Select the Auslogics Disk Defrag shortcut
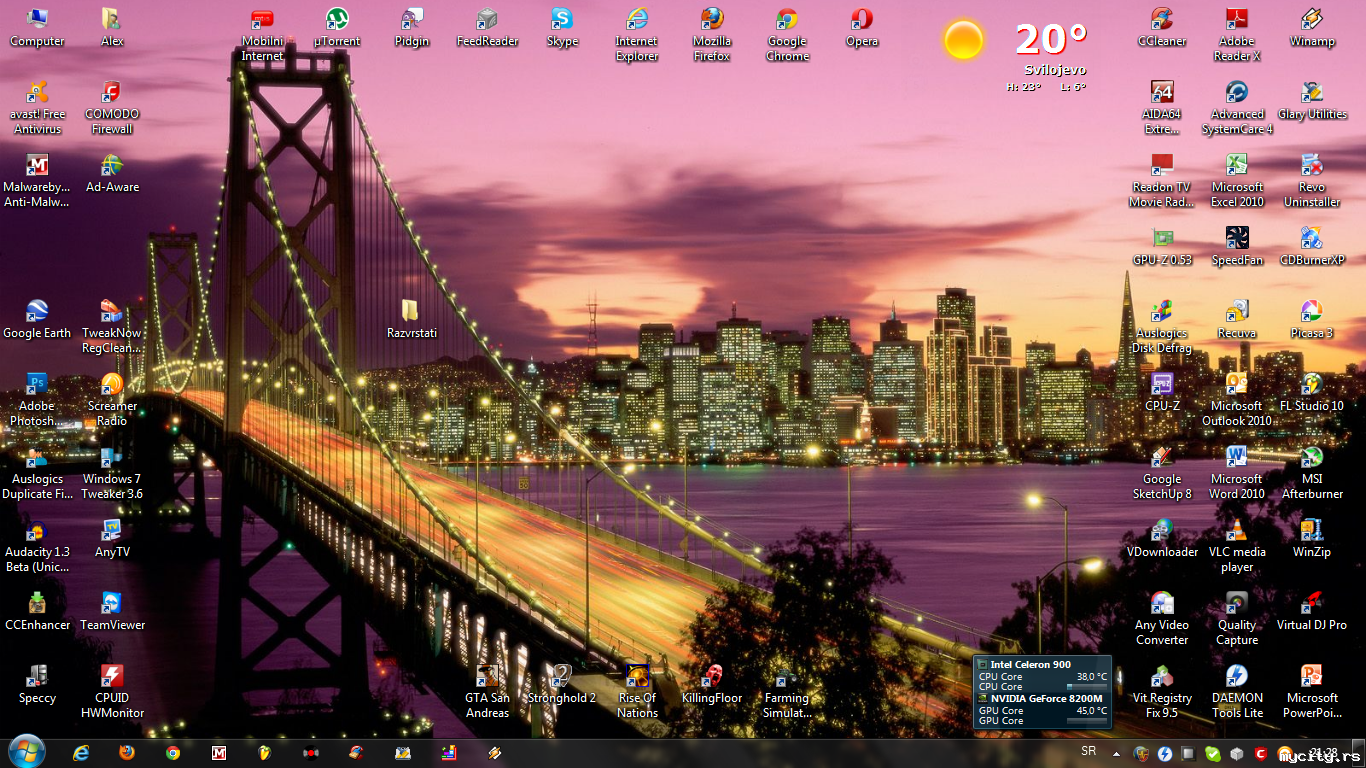Image resolution: width=1366 pixels, height=768 pixels. point(1162,327)
